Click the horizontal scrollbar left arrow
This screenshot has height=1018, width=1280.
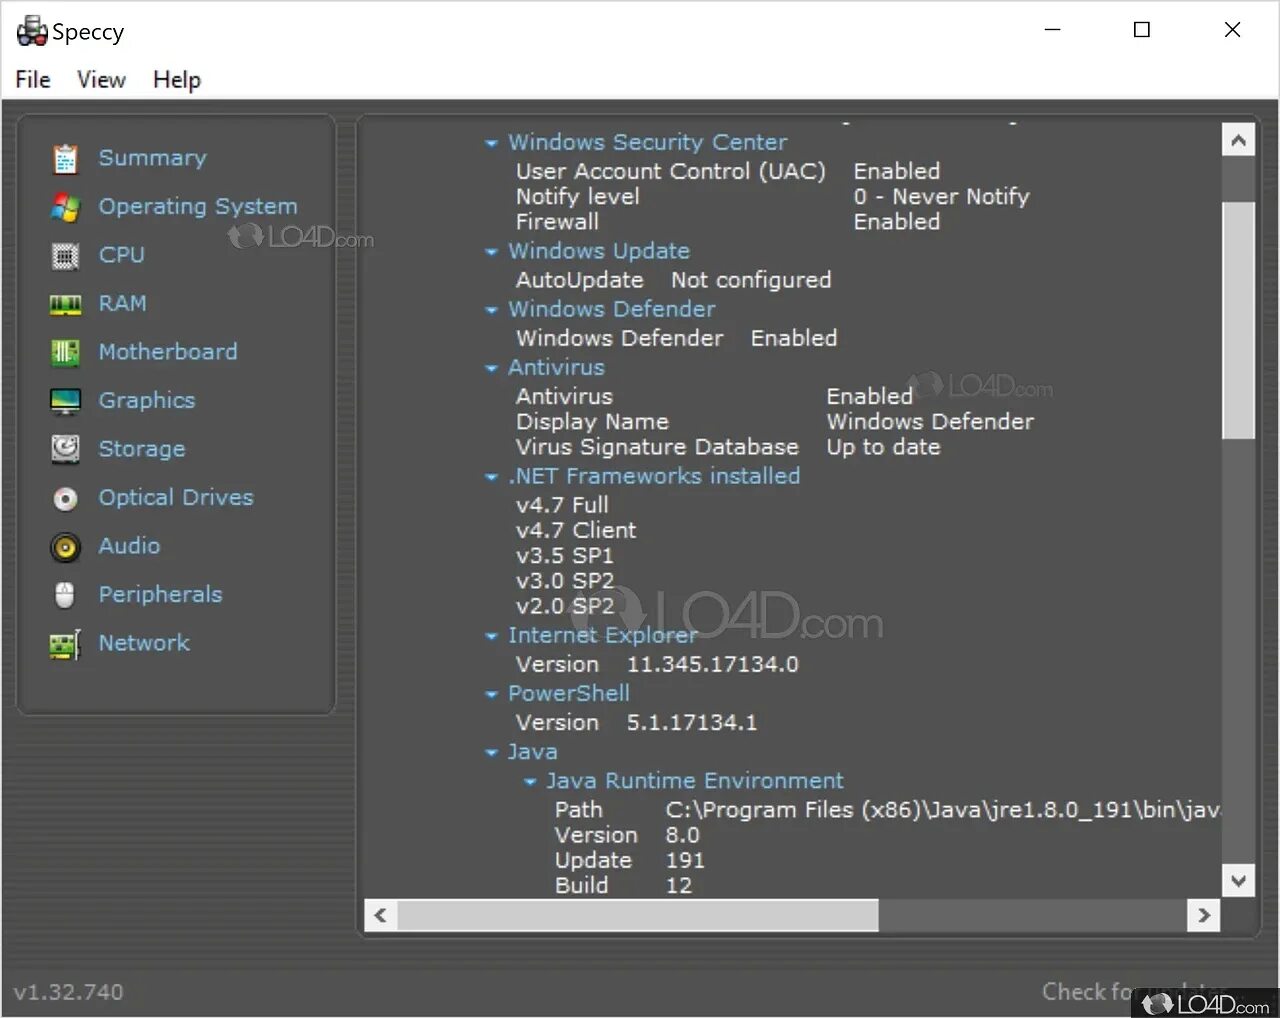point(380,915)
